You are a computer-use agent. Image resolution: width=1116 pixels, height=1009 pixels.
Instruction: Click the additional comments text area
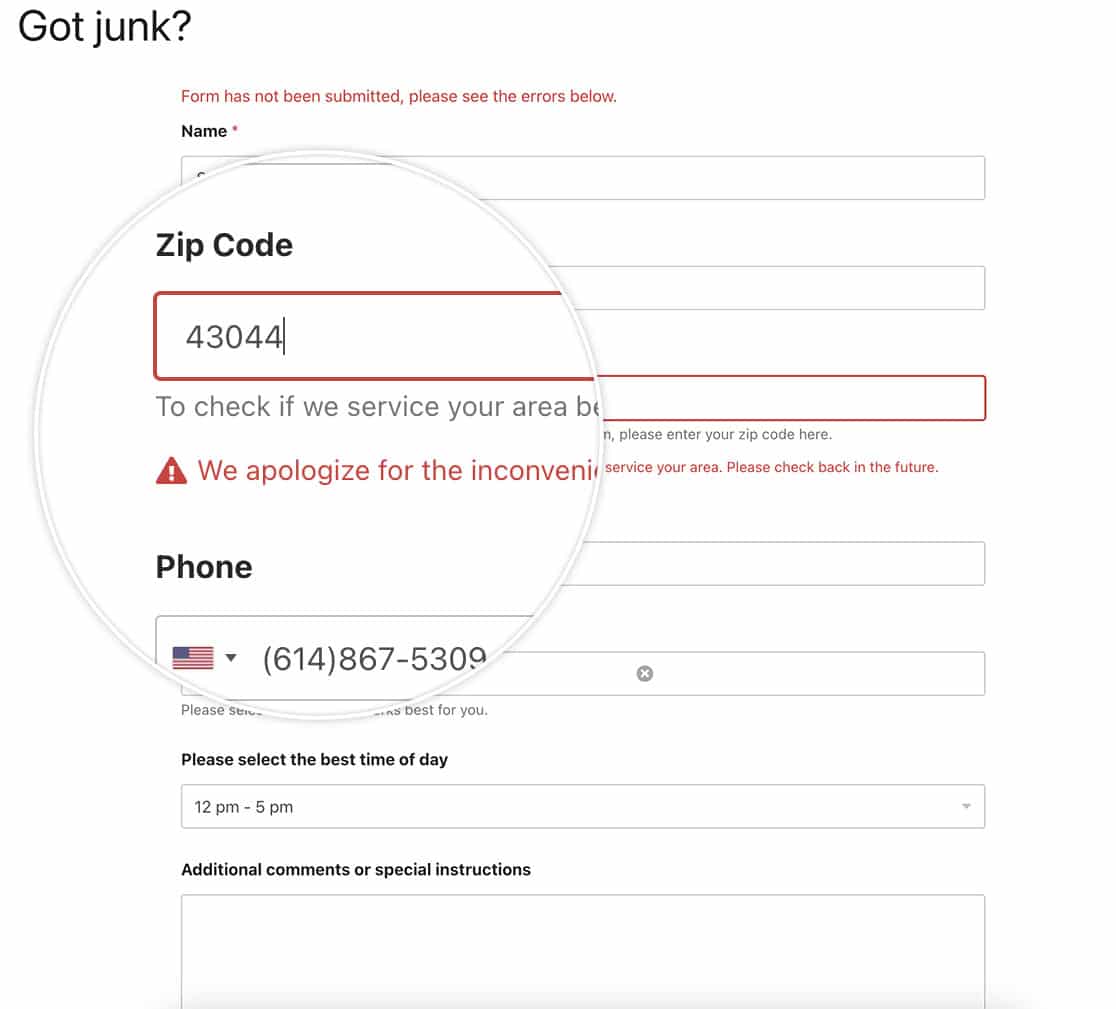coord(582,950)
